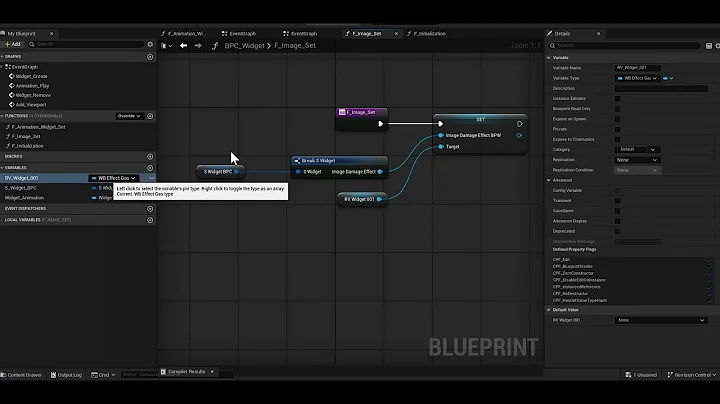Select the Widget_Animation variable
Viewport: 720px width, 404px height.
coord(24,198)
